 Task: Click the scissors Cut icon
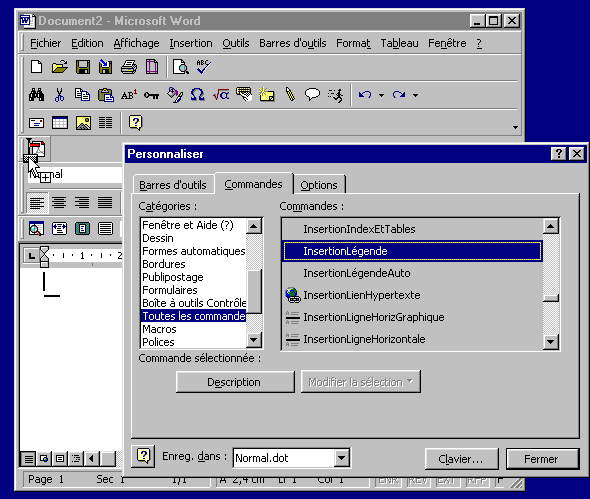(x=59, y=95)
